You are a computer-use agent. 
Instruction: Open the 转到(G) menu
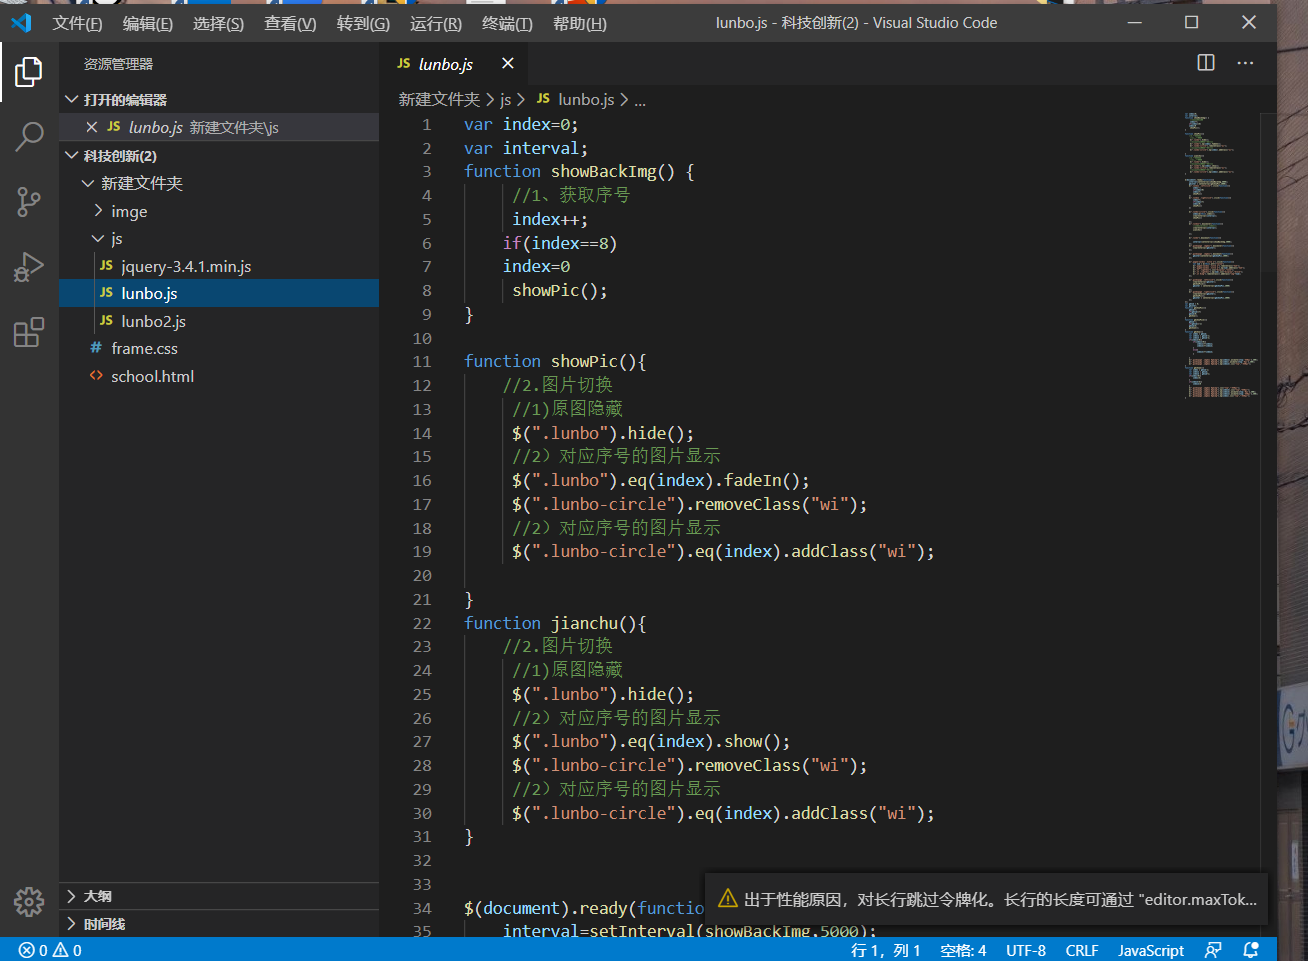pyautogui.click(x=363, y=23)
